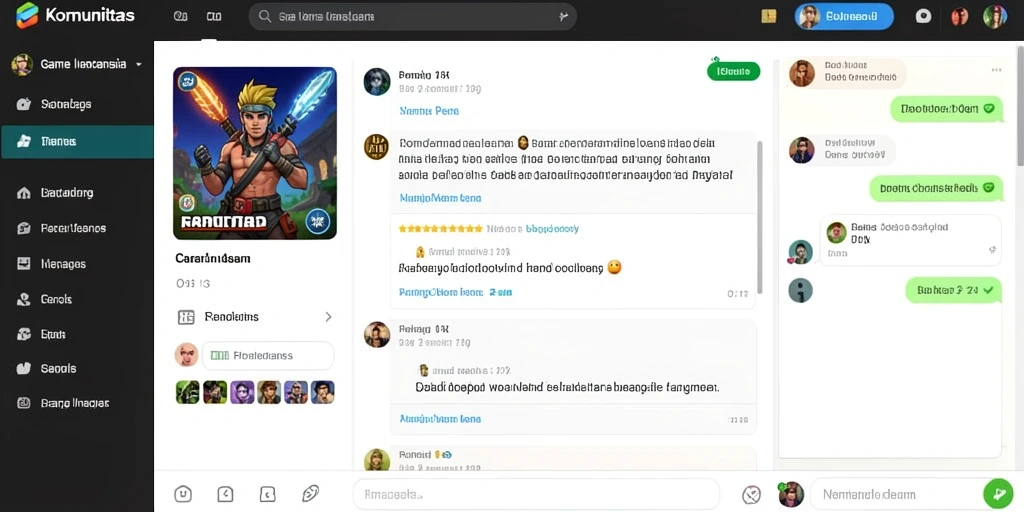Click the smiley emoji icon in bottom toolbar
Screen dimensions: 1024x512
(183, 494)
